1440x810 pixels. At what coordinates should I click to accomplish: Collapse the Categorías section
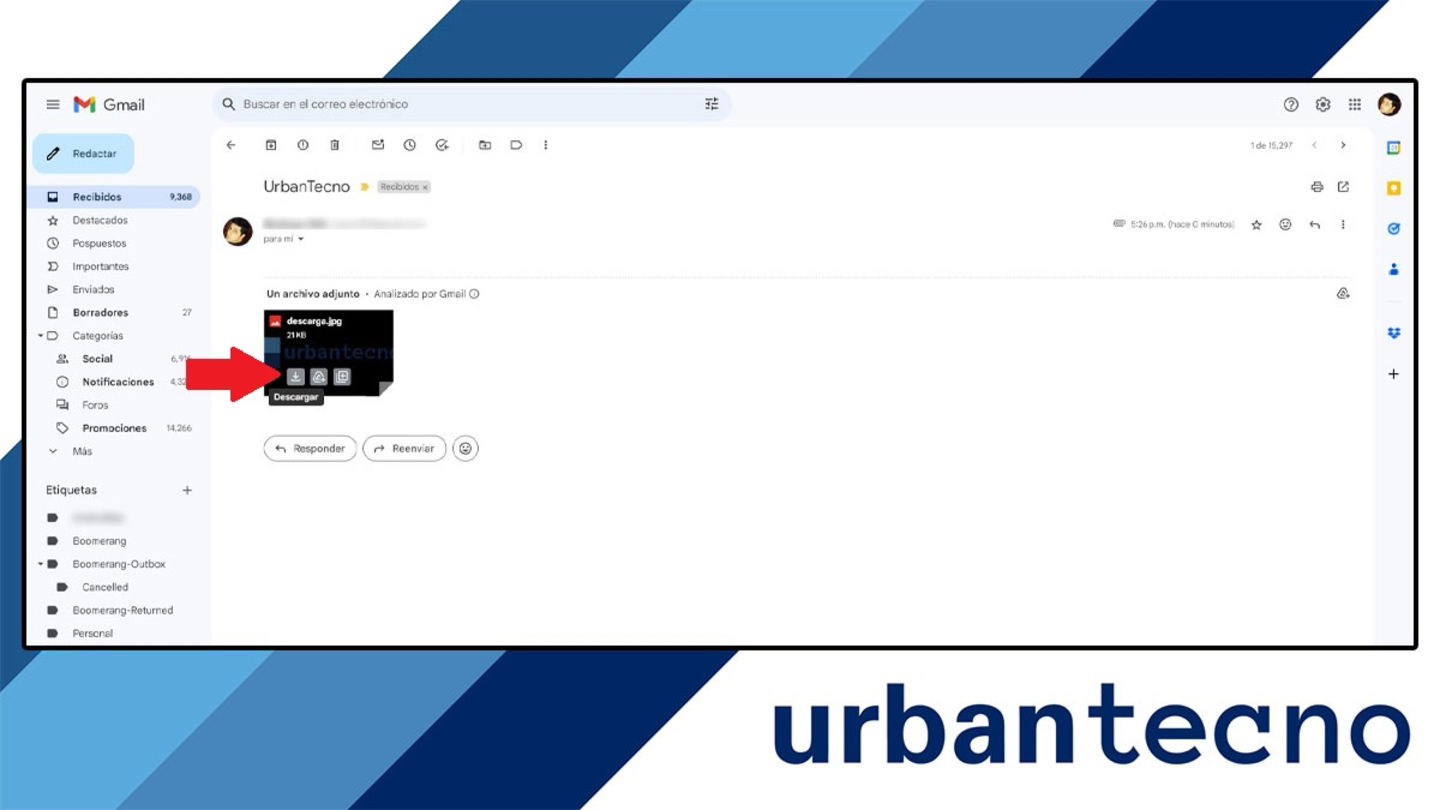point(41,336)
